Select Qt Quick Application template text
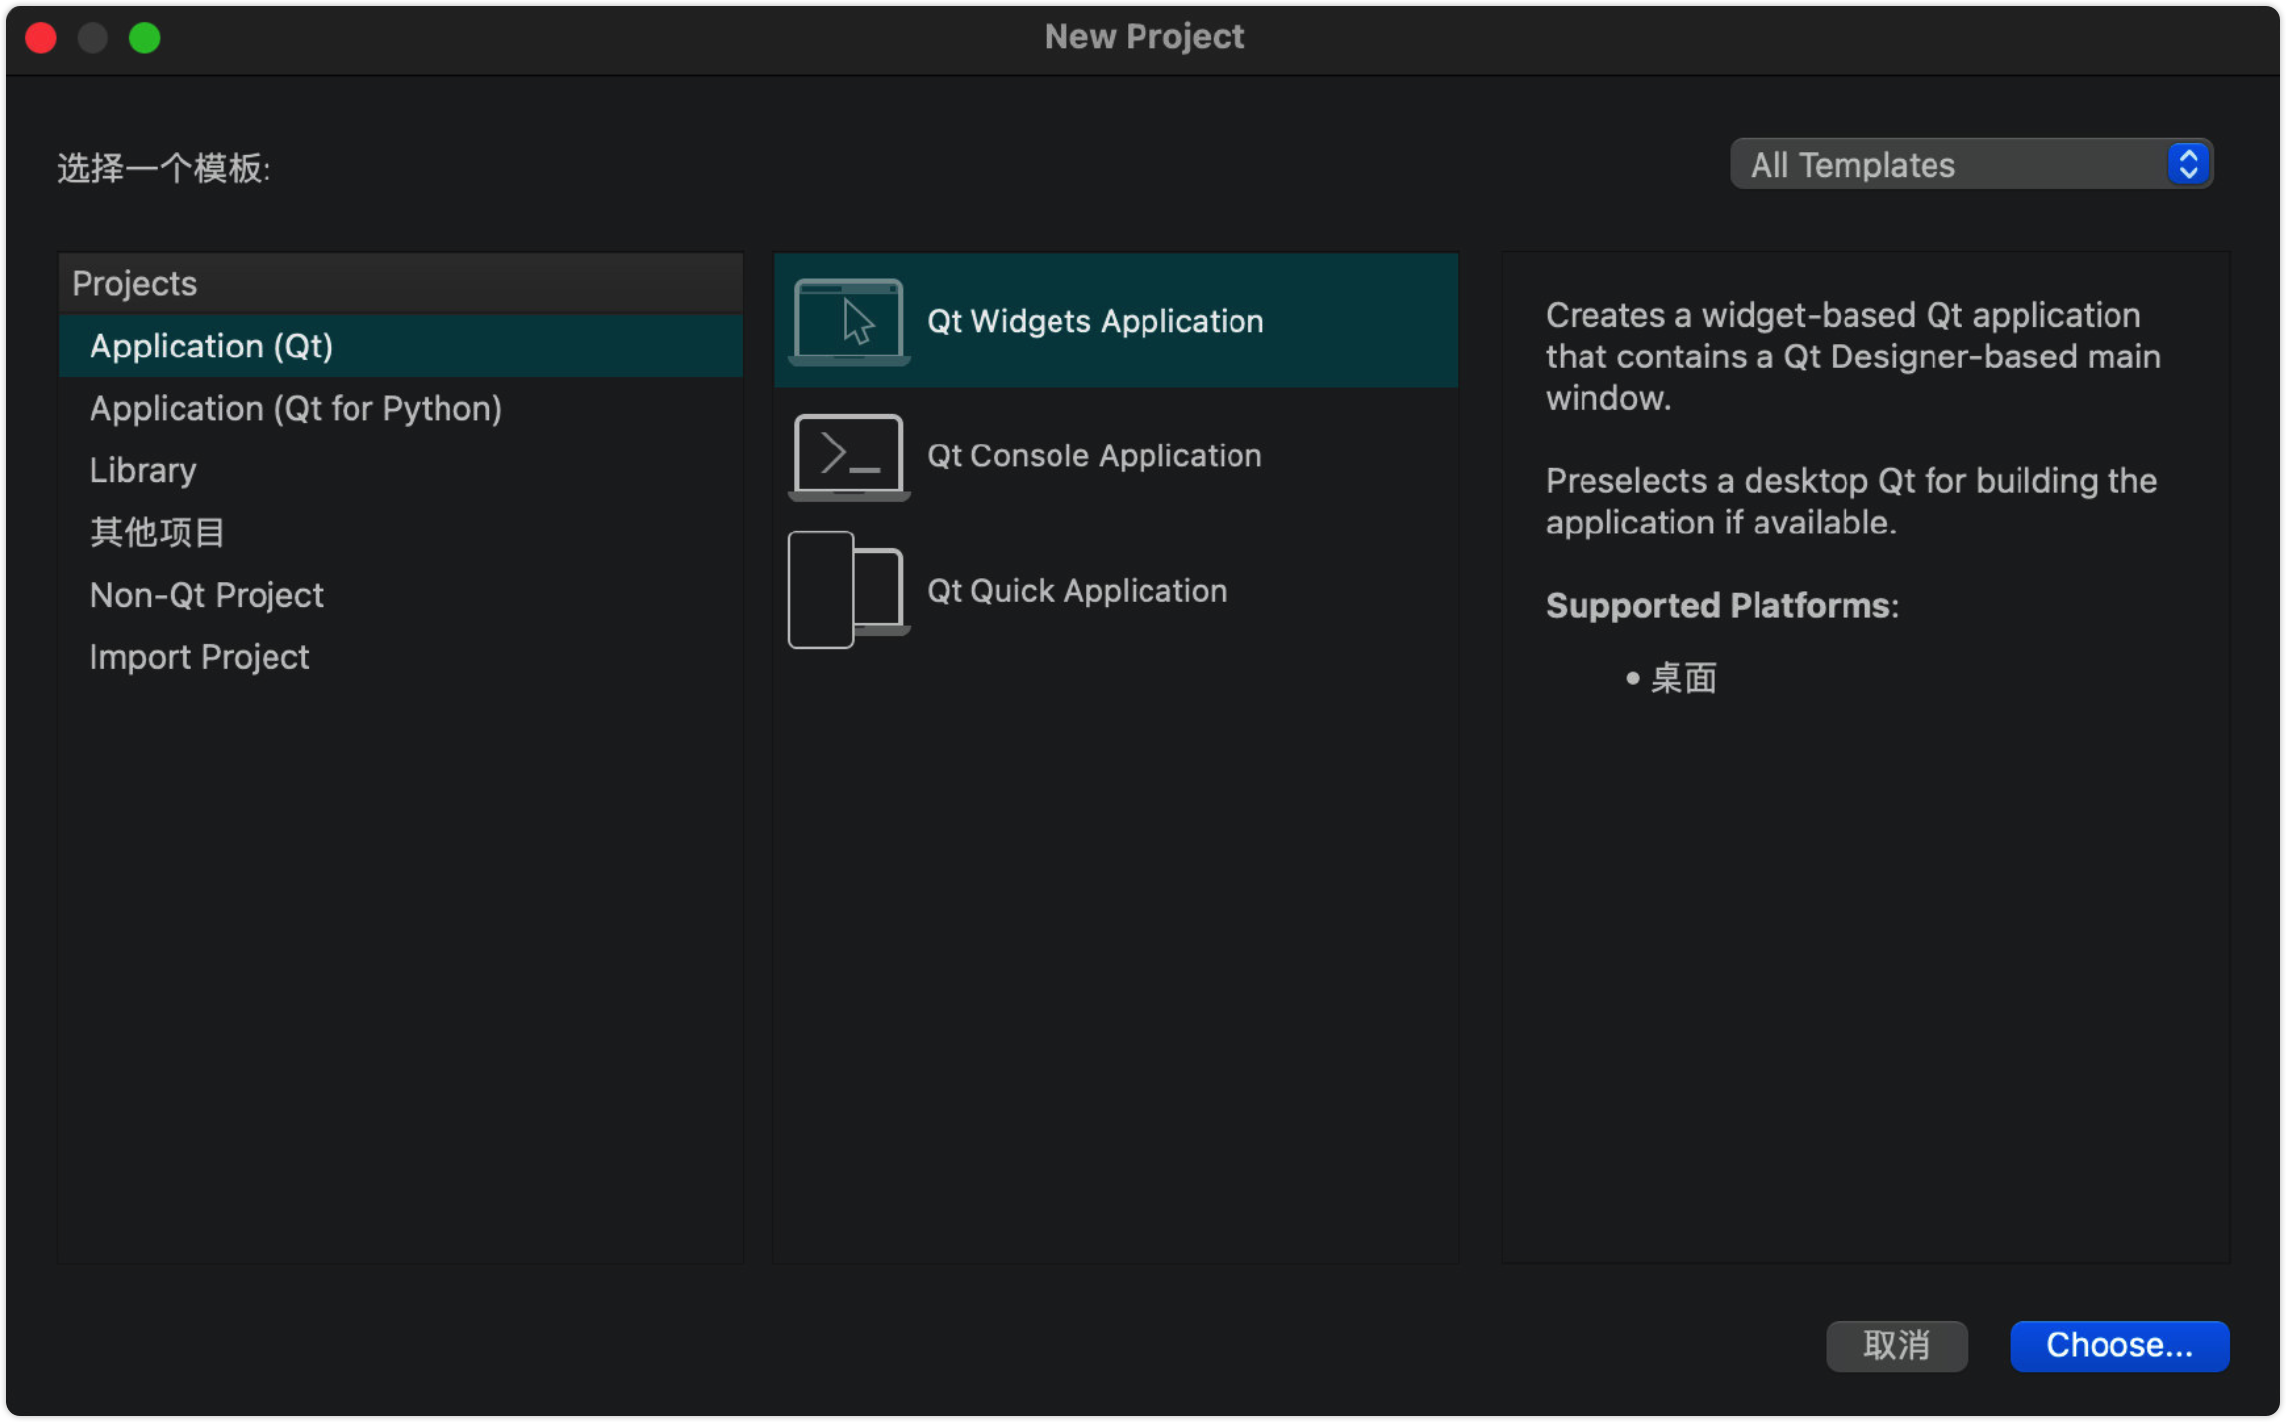 (x=1076, y=591)
